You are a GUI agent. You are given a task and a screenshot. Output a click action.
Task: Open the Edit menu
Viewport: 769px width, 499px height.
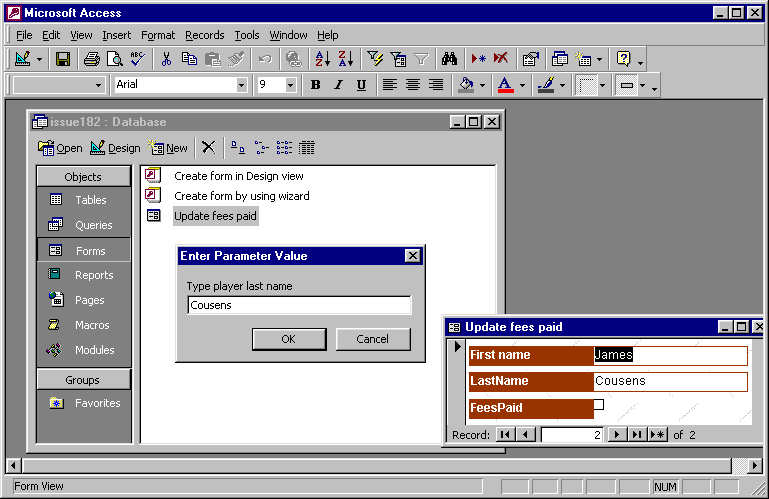point(51,35)
